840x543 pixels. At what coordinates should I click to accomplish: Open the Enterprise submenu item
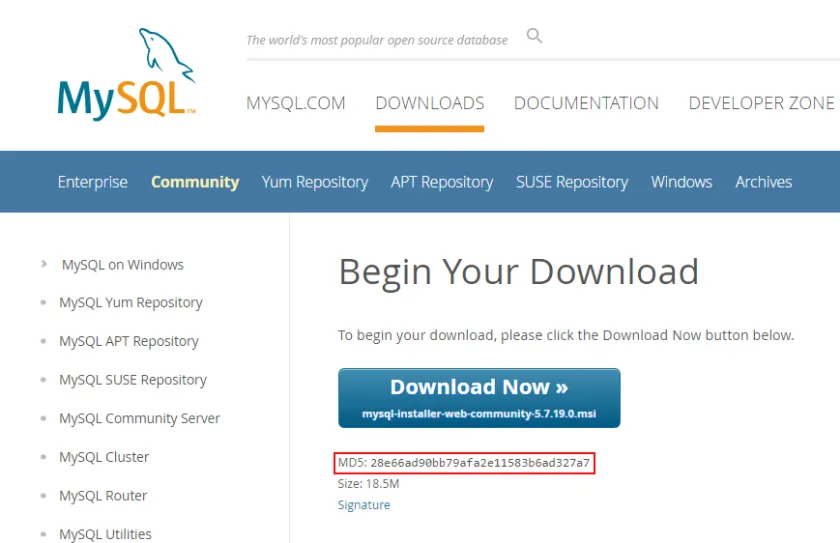pyautogui.click(x=93, y=182)
